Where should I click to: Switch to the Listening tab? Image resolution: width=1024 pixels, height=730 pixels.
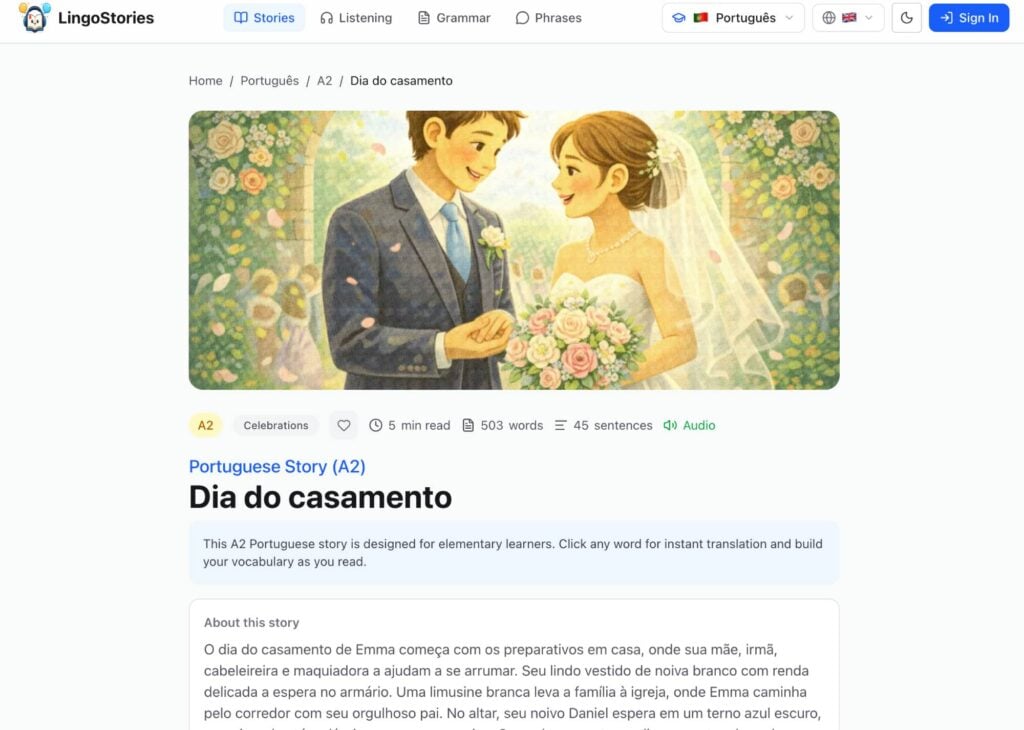(x=356, y=18)
